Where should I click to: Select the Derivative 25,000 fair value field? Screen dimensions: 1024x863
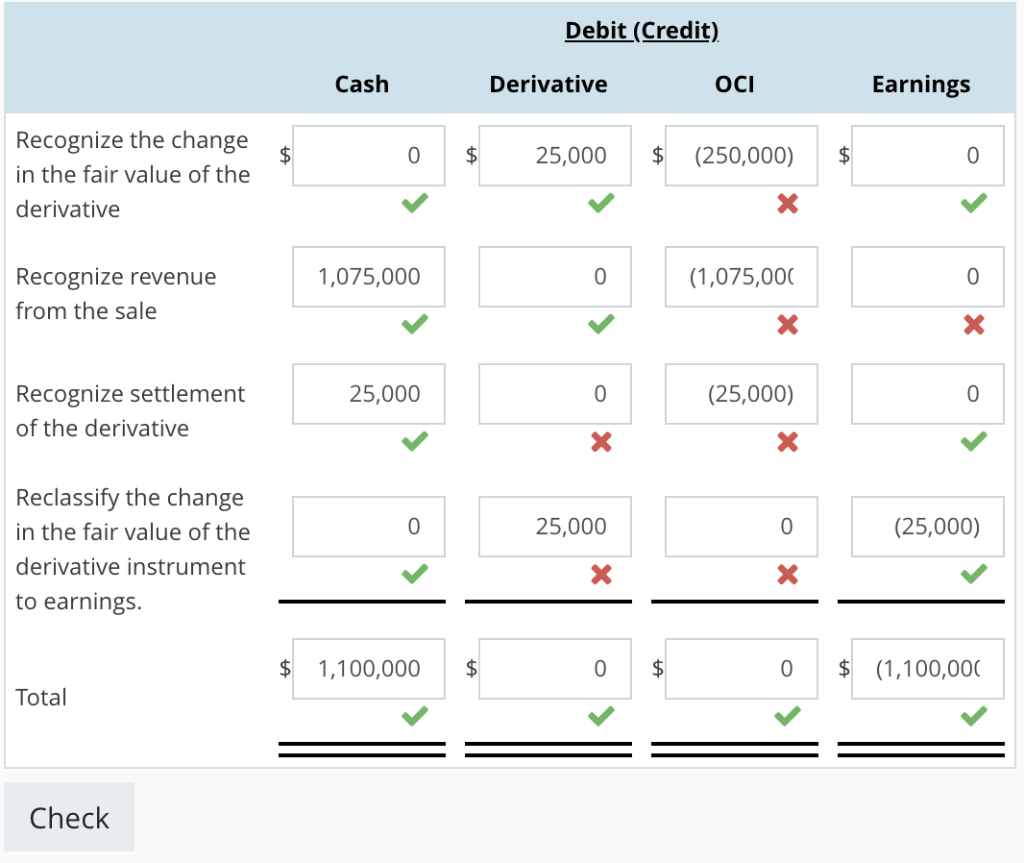point(554,156)
